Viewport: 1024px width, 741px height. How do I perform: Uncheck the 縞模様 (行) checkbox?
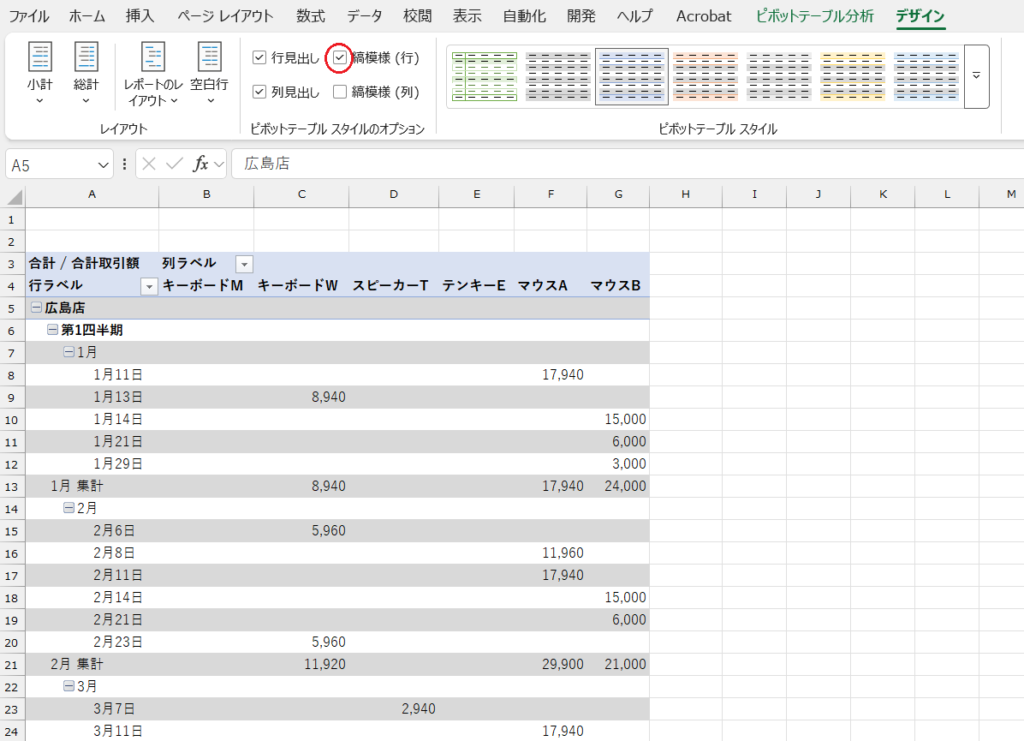point(340,58)
